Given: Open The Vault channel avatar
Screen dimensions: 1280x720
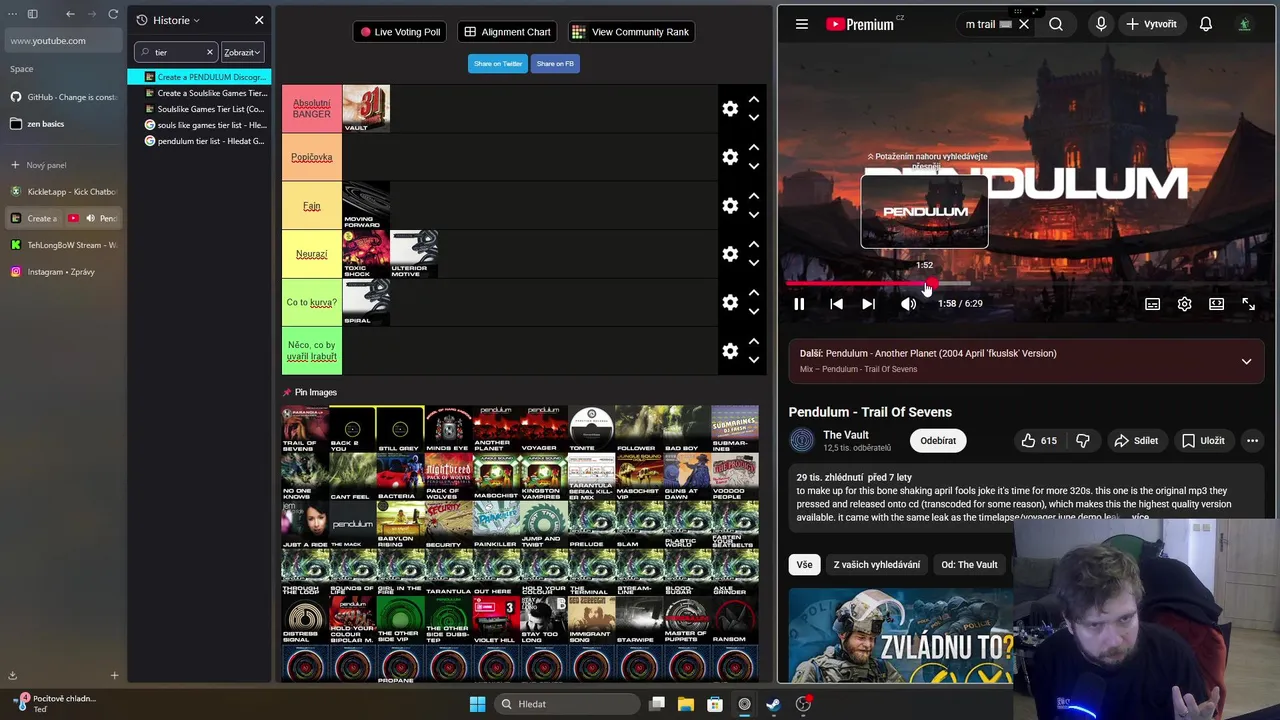Looking at the screenshot, I should coord(802,441).
